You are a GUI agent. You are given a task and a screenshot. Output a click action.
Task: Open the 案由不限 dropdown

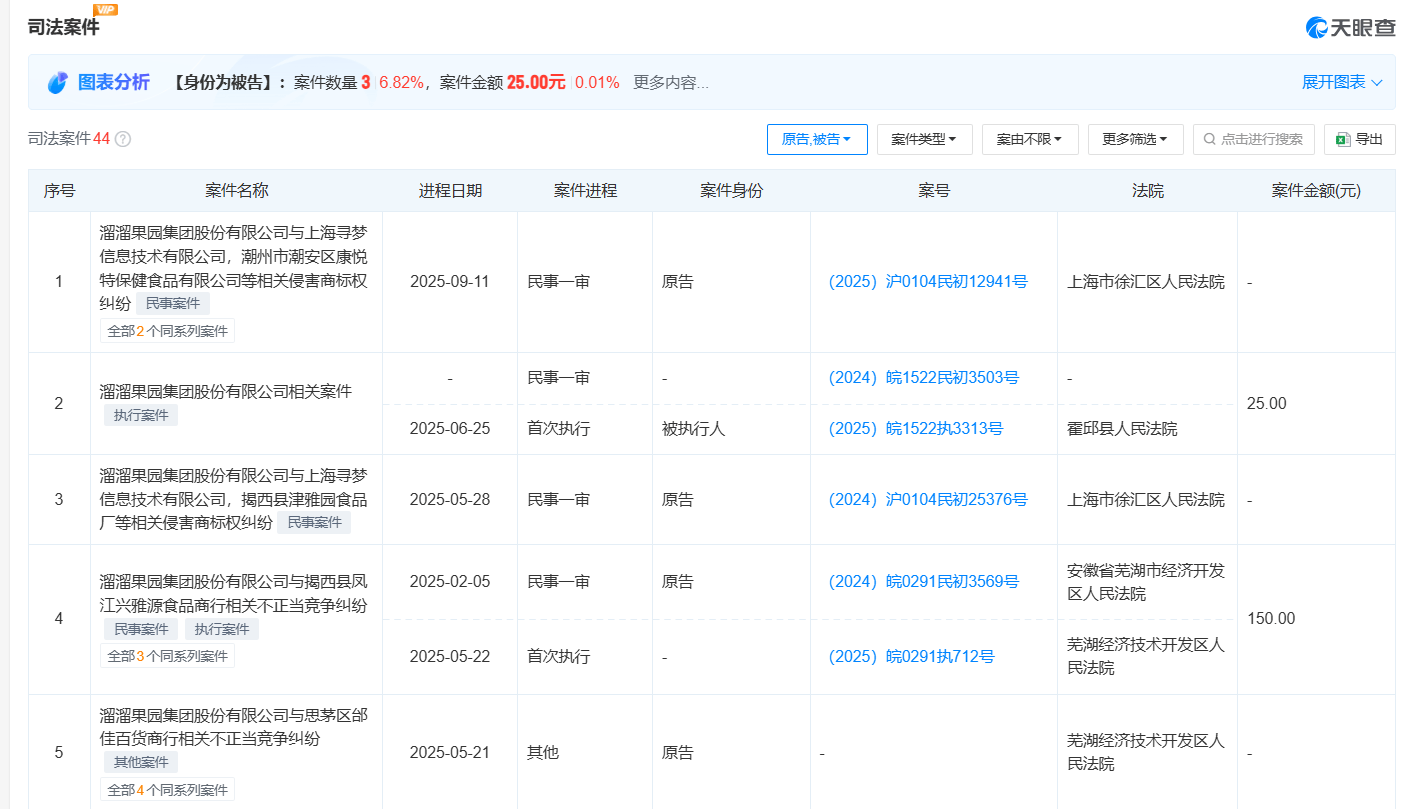1030,139
